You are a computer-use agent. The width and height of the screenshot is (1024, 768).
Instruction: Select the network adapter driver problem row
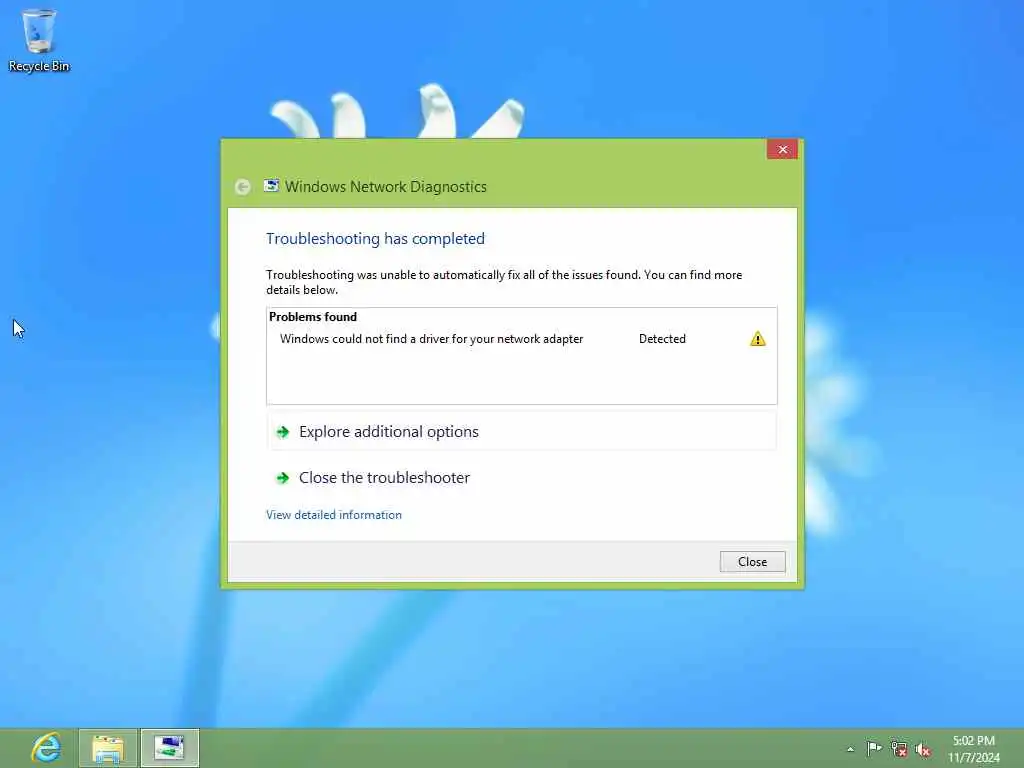pyautogui.click(x=521, y=339)
